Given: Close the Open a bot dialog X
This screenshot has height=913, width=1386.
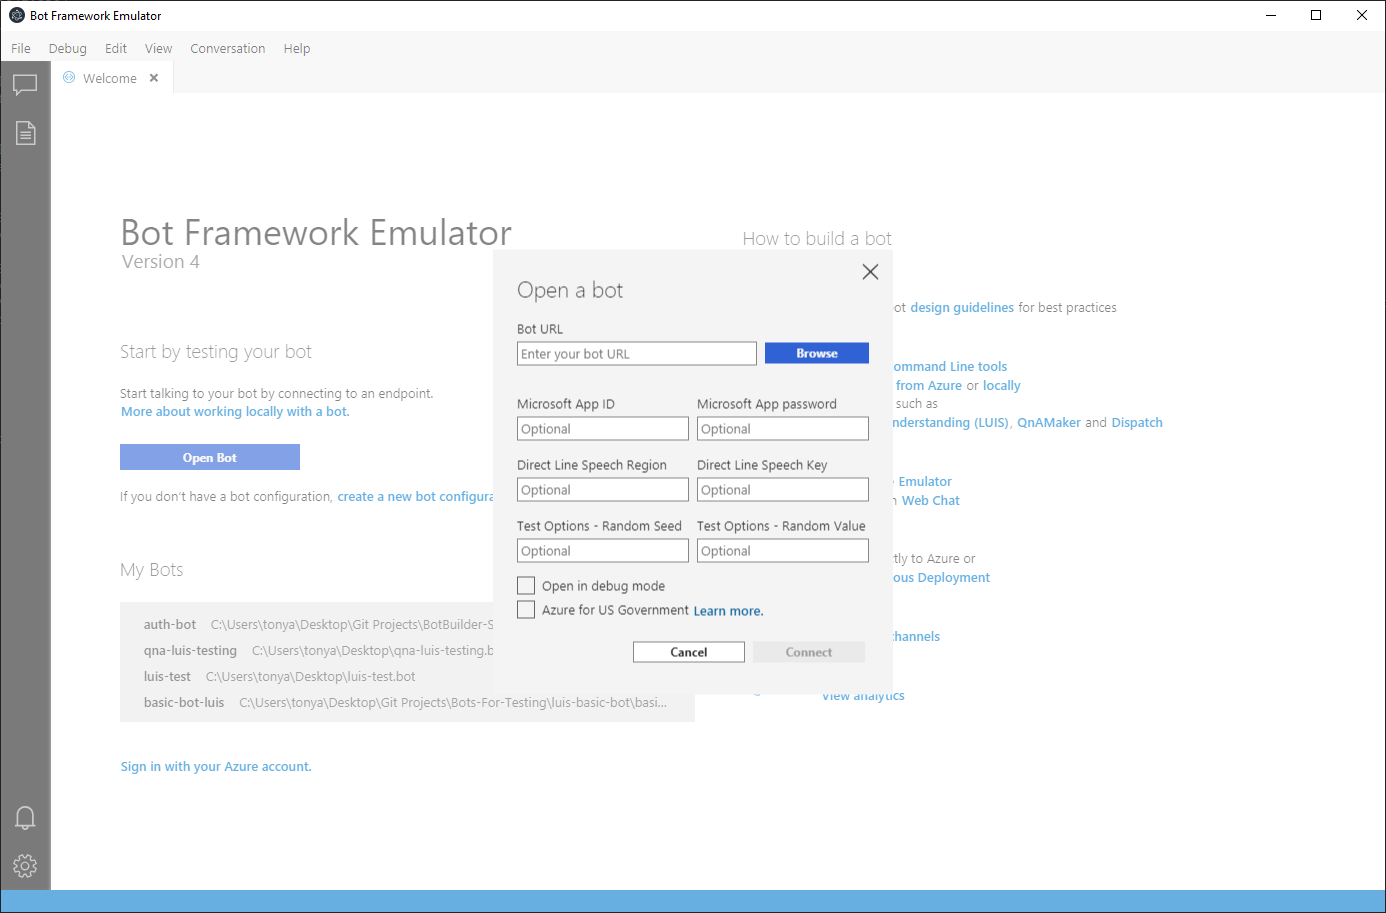Looking at the screenshot, I should pyautogui.click(x=870, y=272).
